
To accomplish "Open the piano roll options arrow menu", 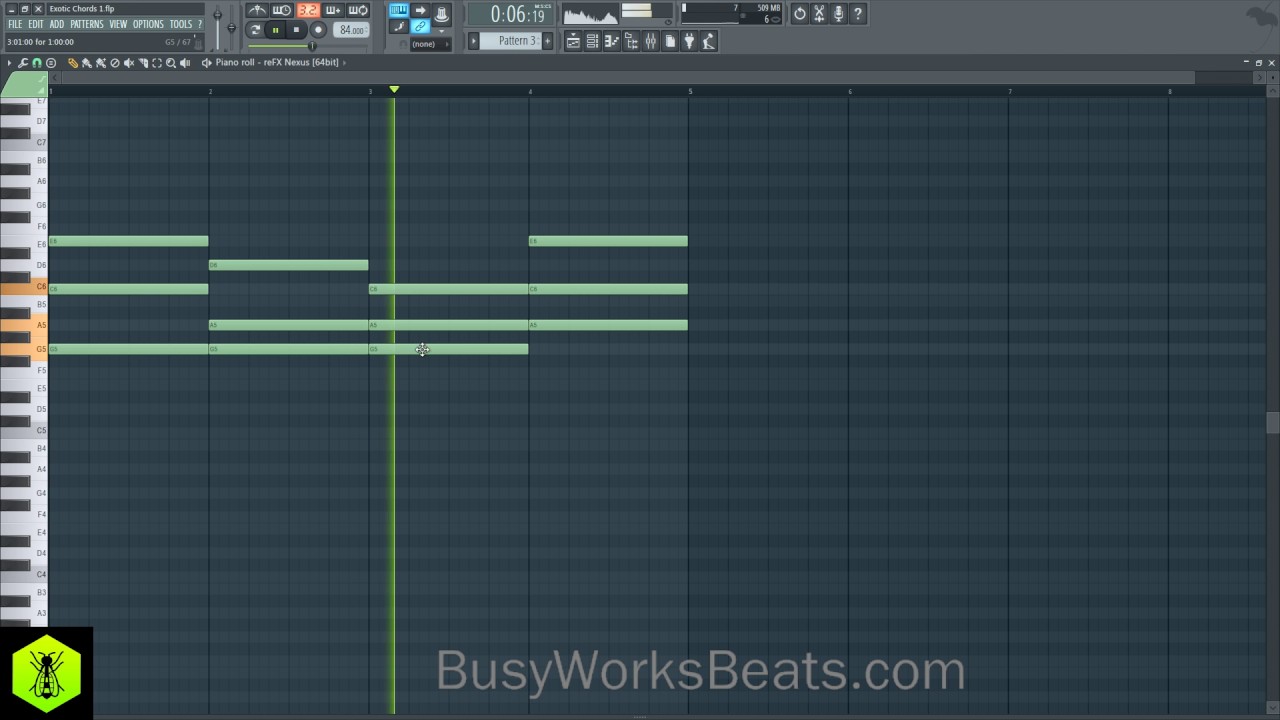I will 9,62.
